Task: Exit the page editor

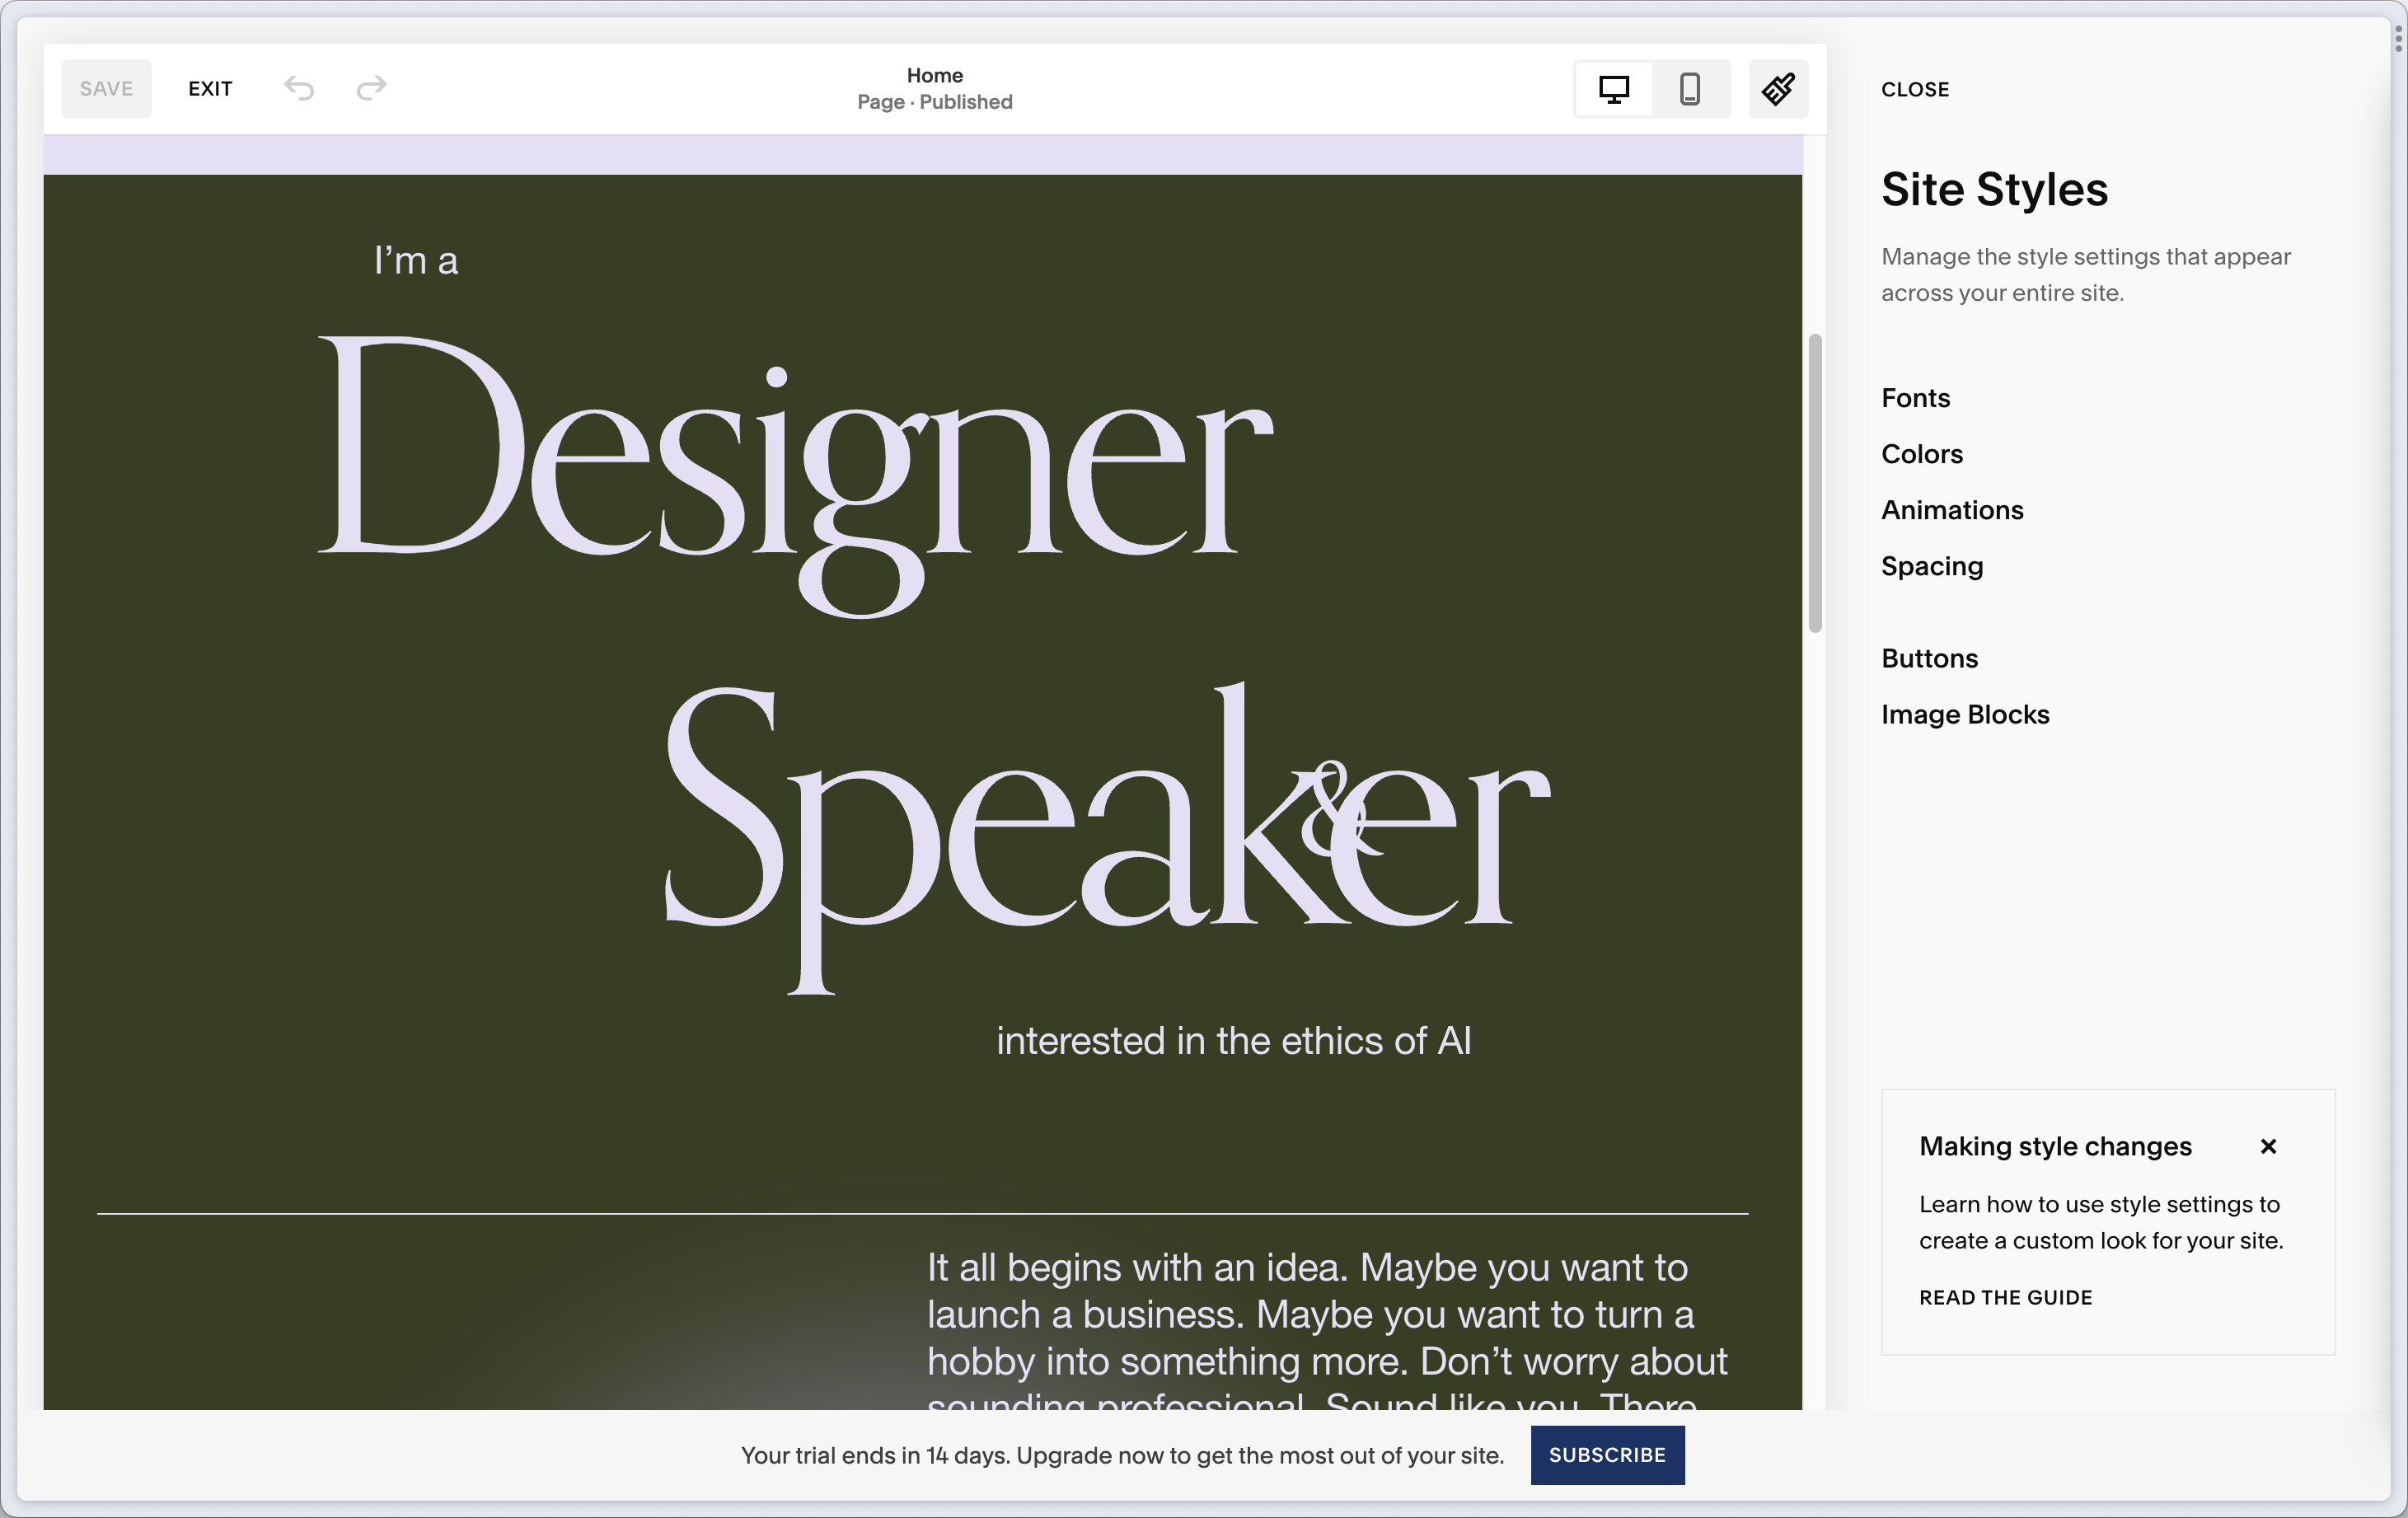Action: 210,89
